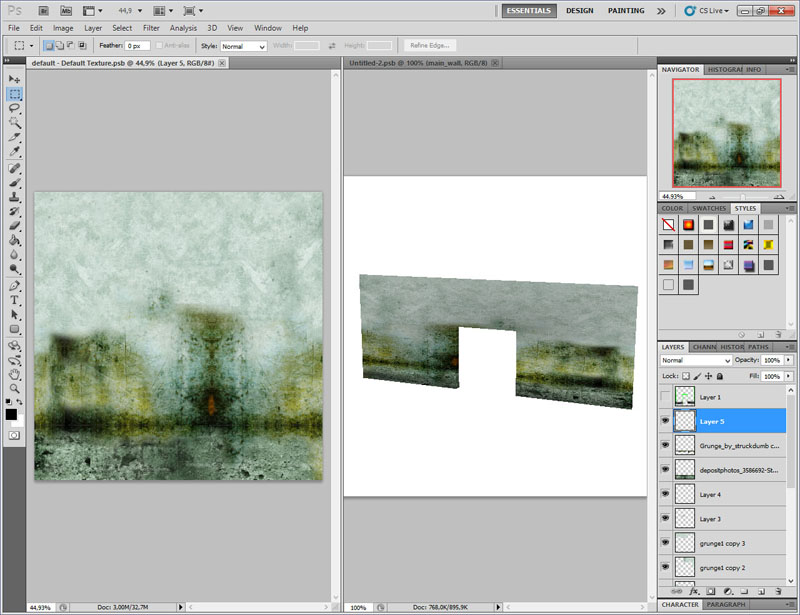Image resolution: width=800 pixels, height=615 pixels.
Task: Click the DESIGN workspace button
Action: coord(579,11)
